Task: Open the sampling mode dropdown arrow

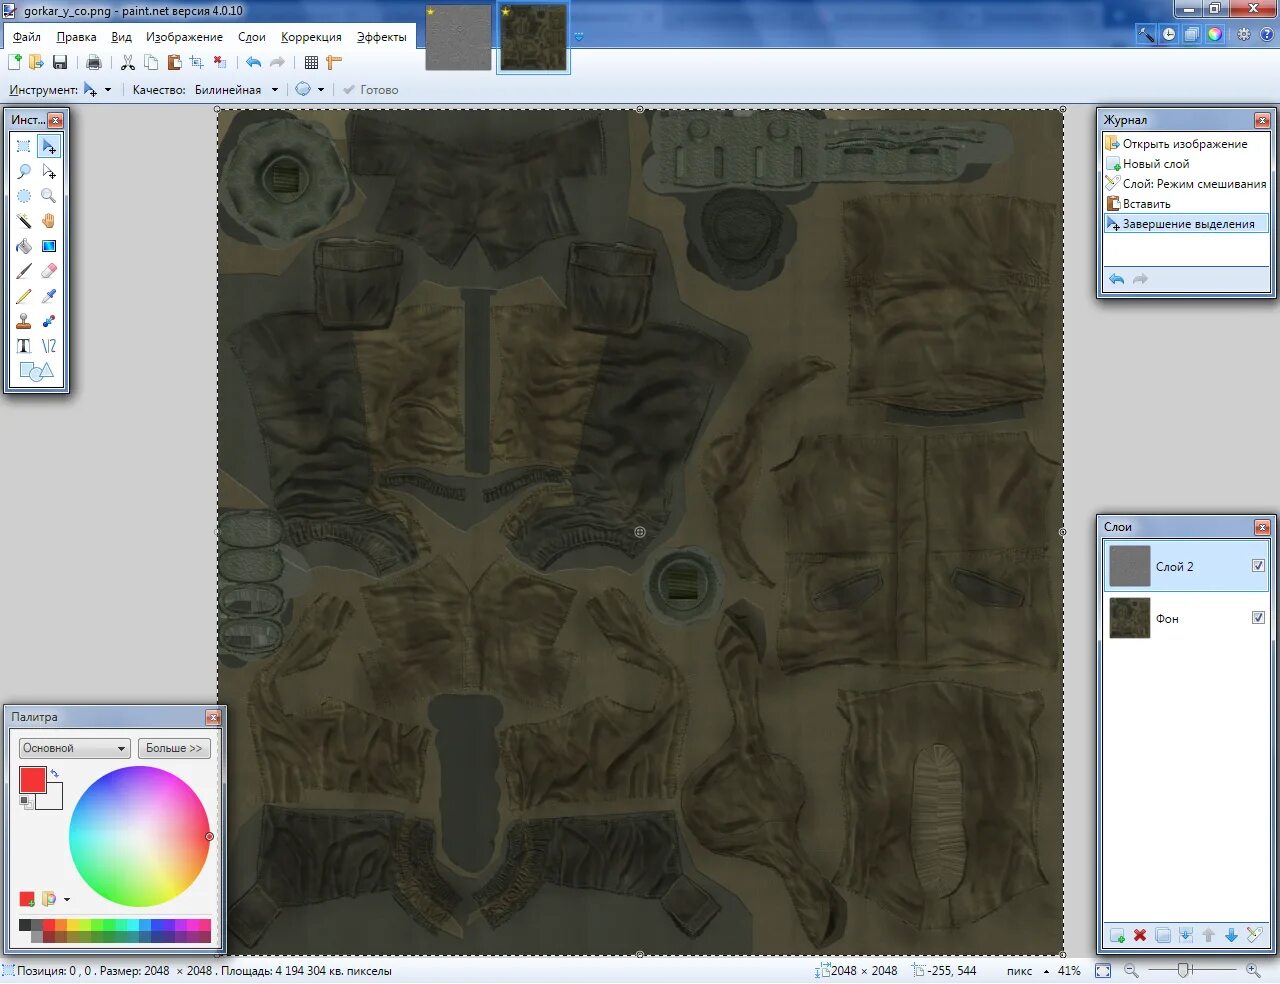Action: point(321,90)
